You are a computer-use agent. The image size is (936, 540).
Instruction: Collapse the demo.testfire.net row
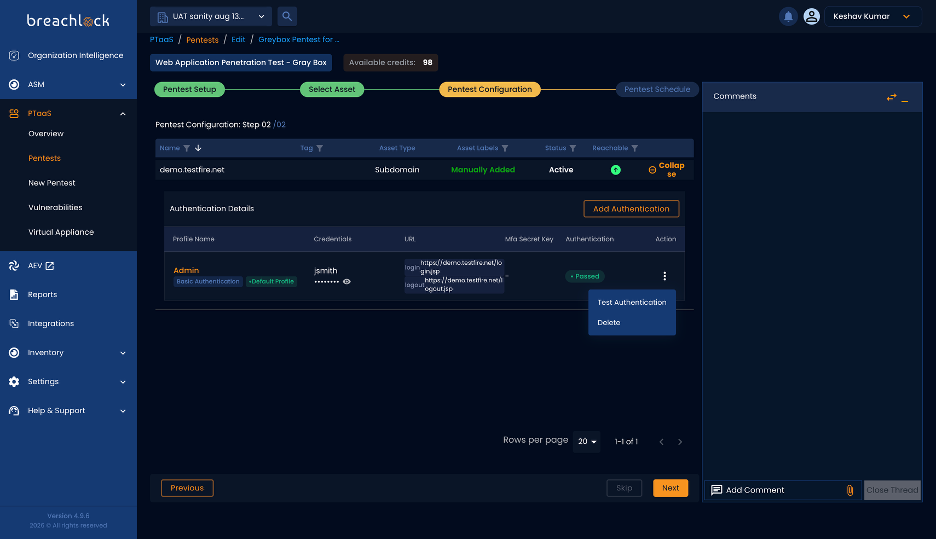point(667,170)
